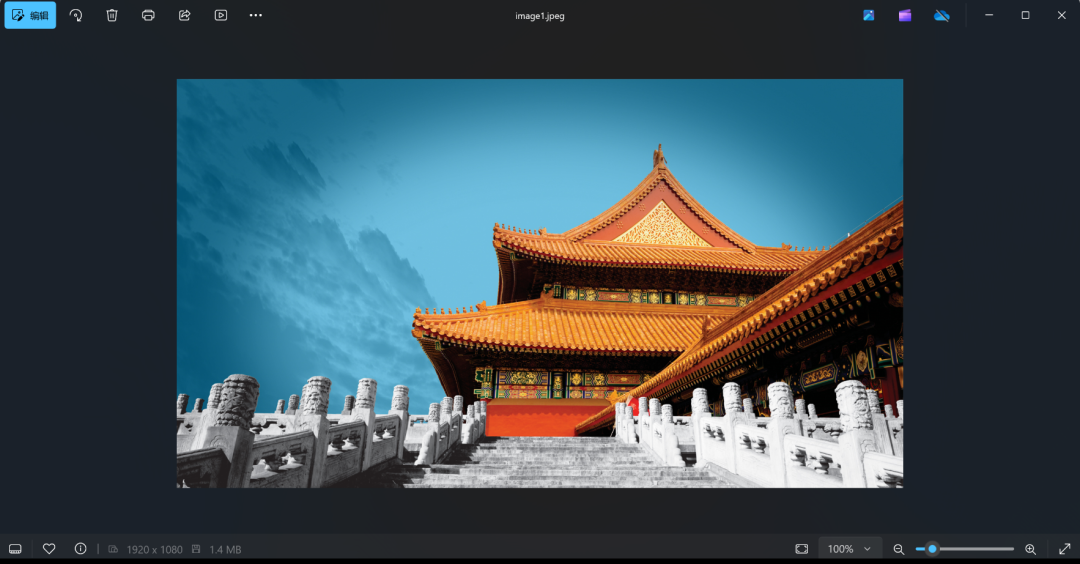The width and height of the screenshot is (1080, 564).
Task: Close the Photos window
Action: pos(1061,15)
